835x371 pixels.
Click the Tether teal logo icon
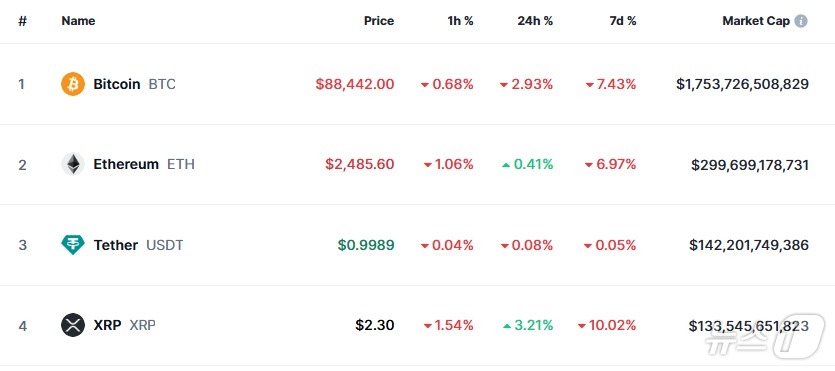[73, 245]
